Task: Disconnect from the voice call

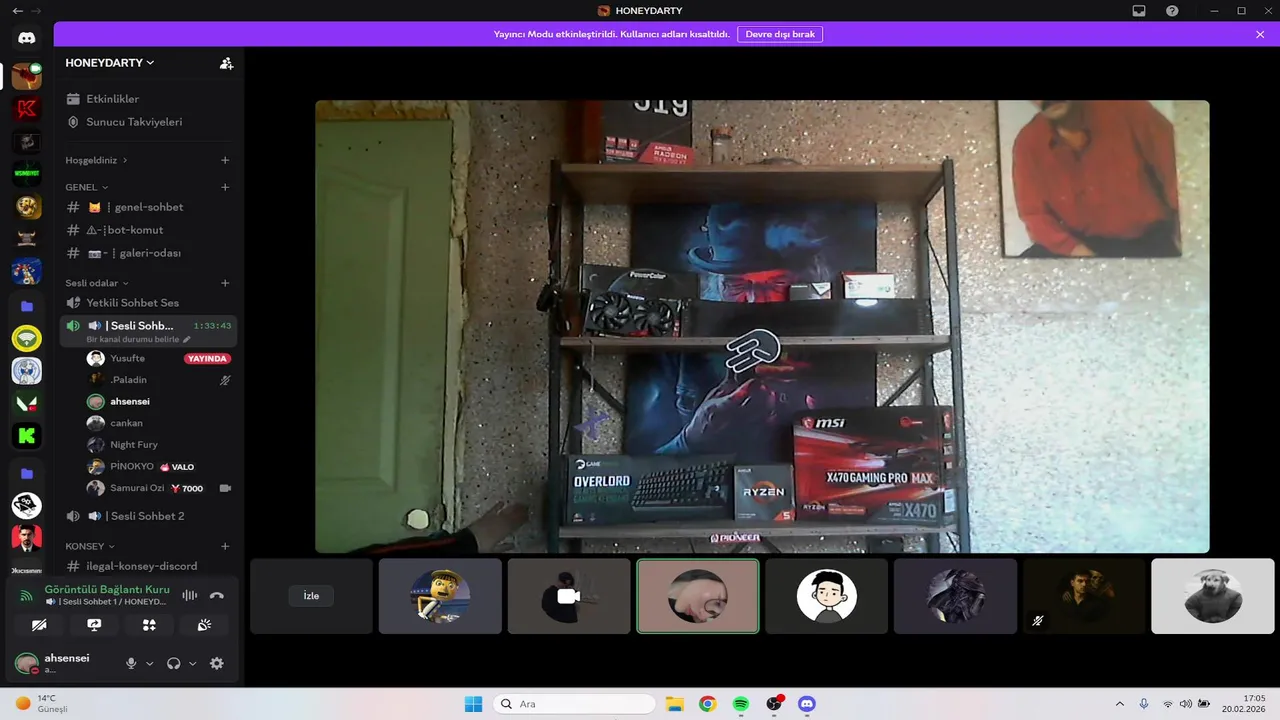Action: [217, 595]
